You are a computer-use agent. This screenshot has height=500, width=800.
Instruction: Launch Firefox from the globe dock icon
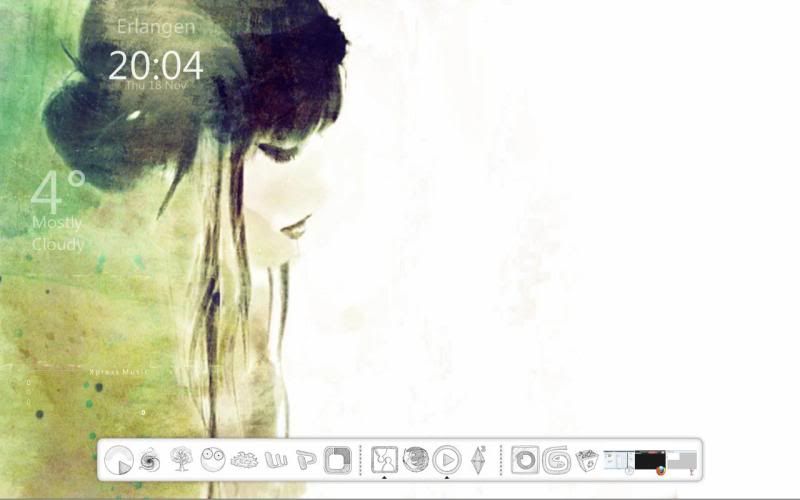point(415,460)
